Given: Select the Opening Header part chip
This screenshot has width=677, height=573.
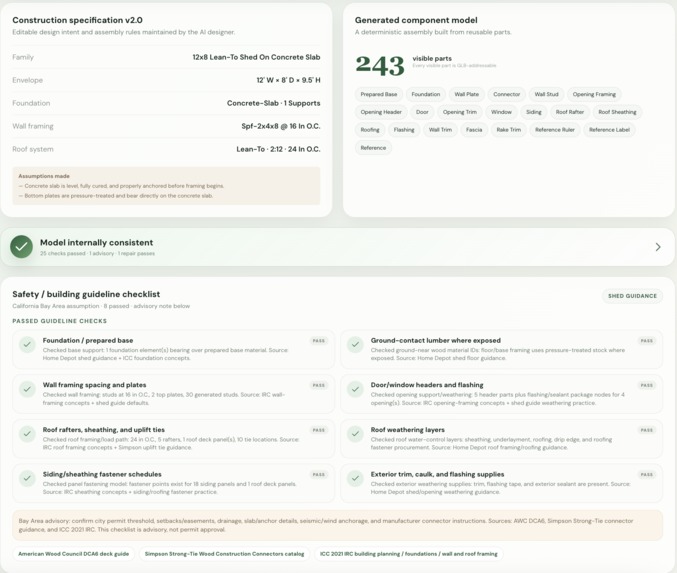Looking at the screenshot, I should coord(381,112).
